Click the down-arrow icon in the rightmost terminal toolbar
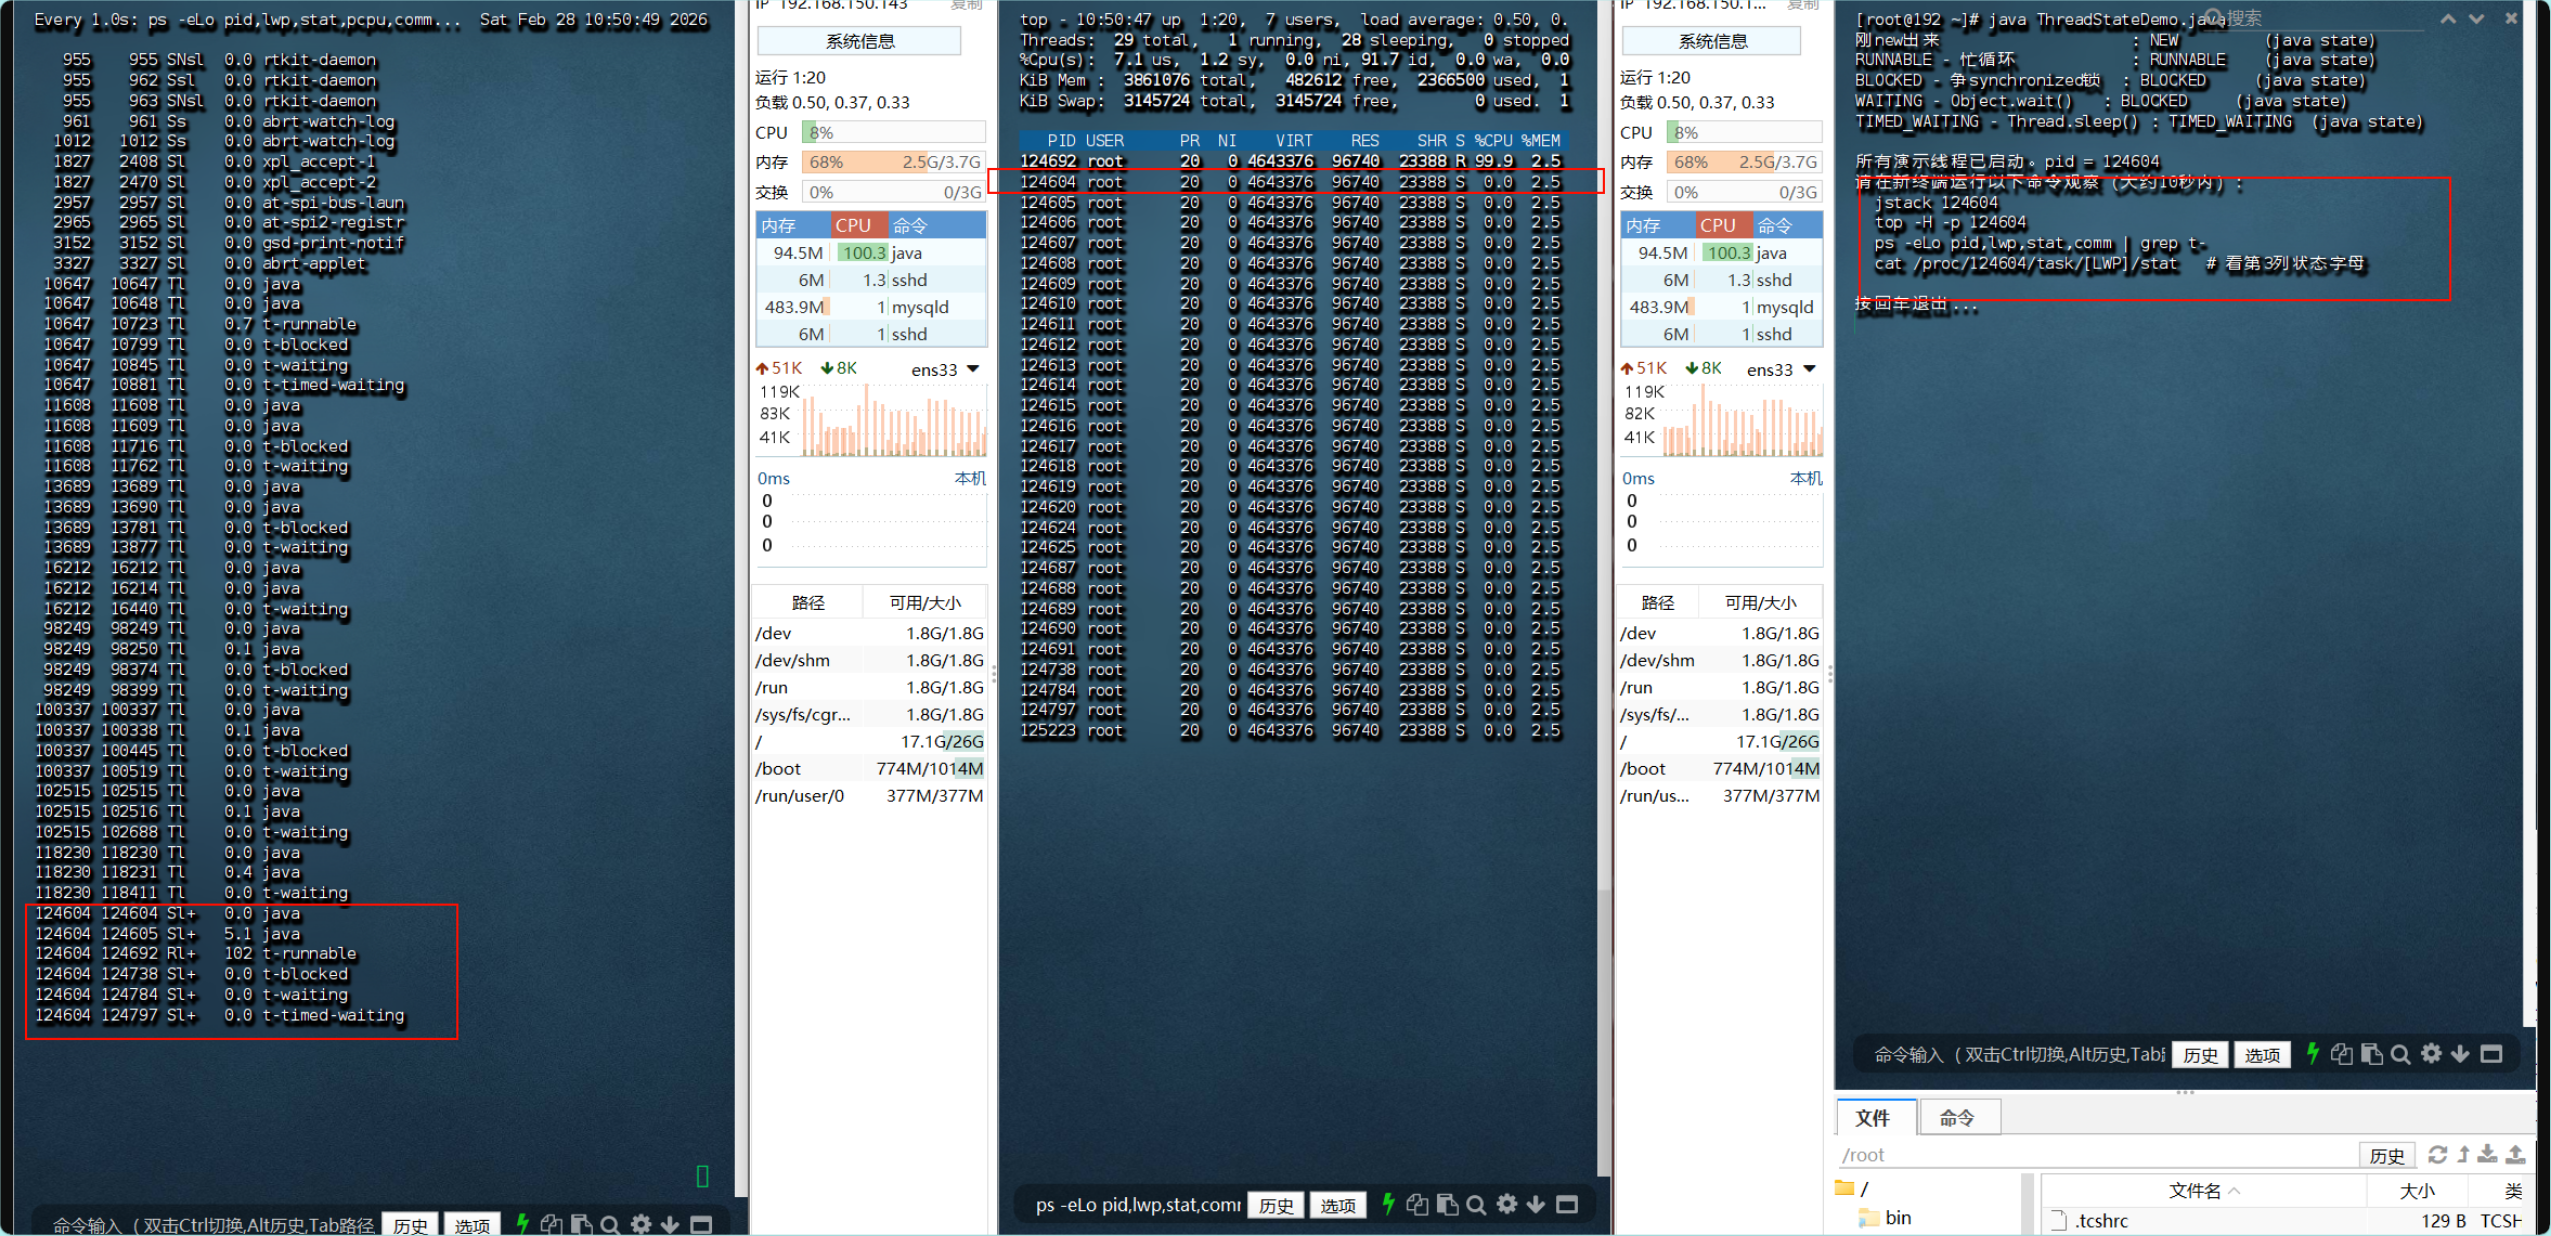The width and height of the screenshot is (2551, 1236). [x=2460, y=1053]
